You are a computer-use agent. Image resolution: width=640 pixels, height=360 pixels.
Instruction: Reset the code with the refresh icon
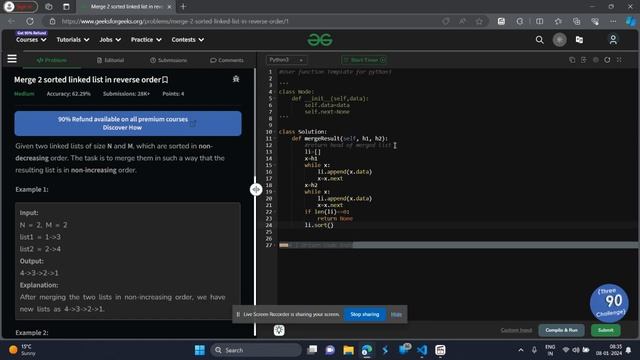pos(607,60)
